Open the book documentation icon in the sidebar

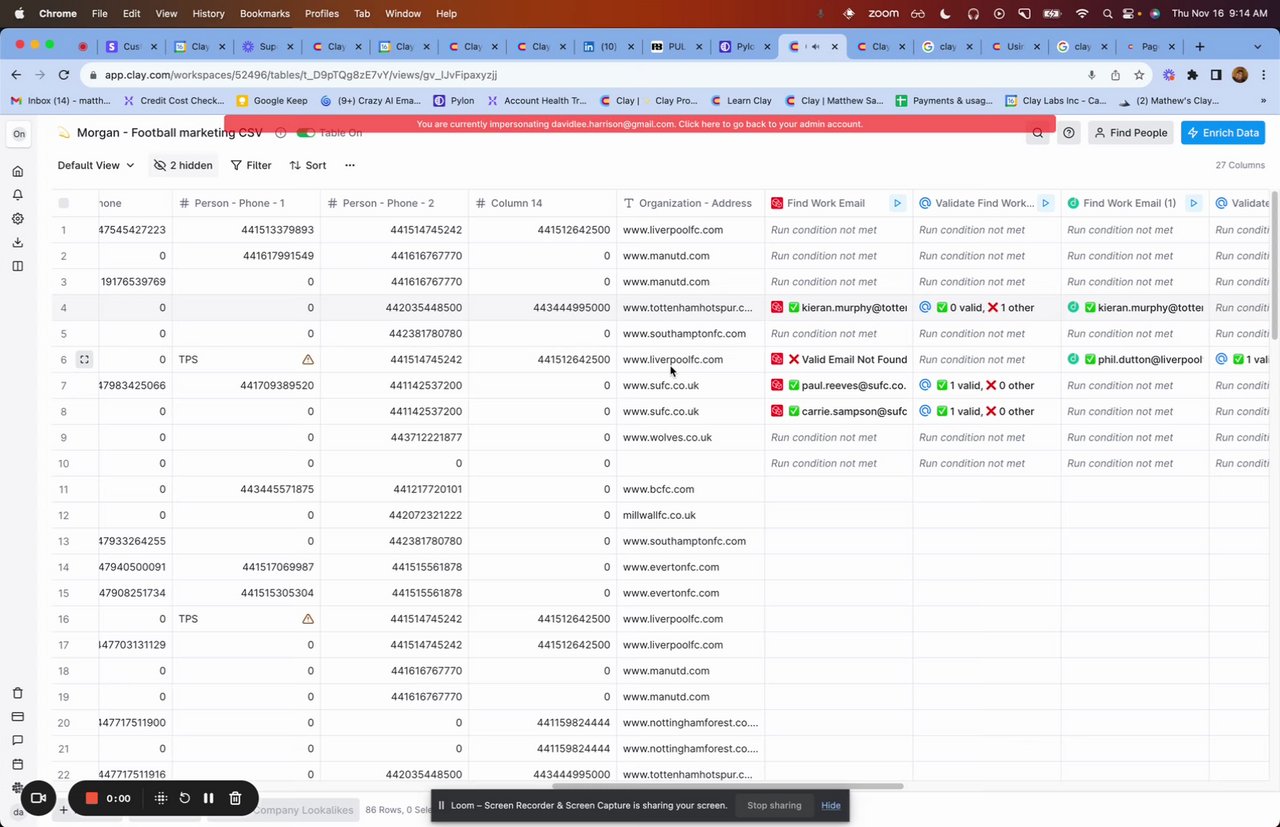point(18,266)
